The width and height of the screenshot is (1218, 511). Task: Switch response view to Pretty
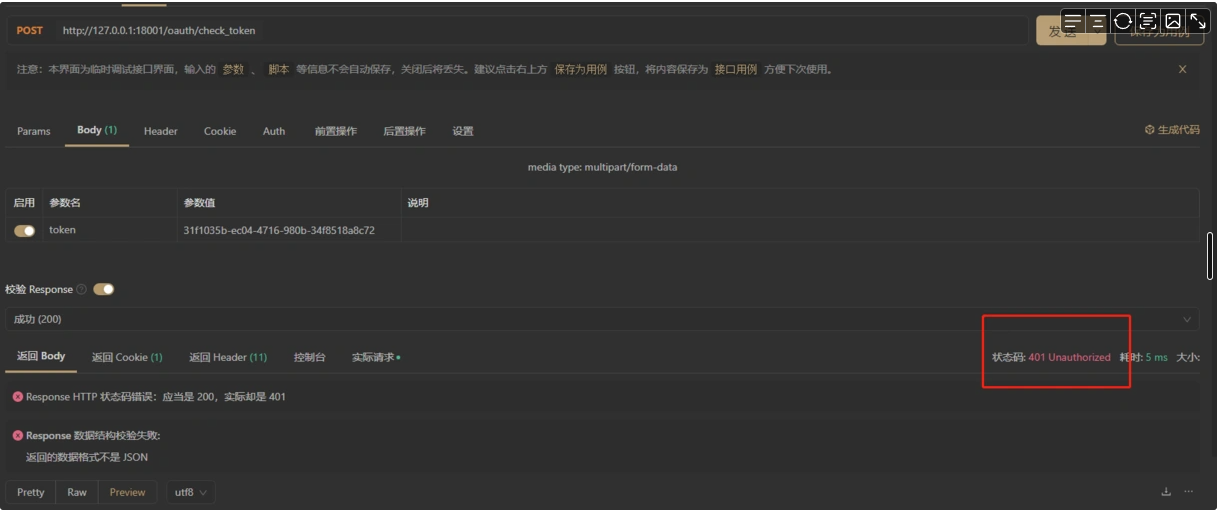(x=31, y=492)
